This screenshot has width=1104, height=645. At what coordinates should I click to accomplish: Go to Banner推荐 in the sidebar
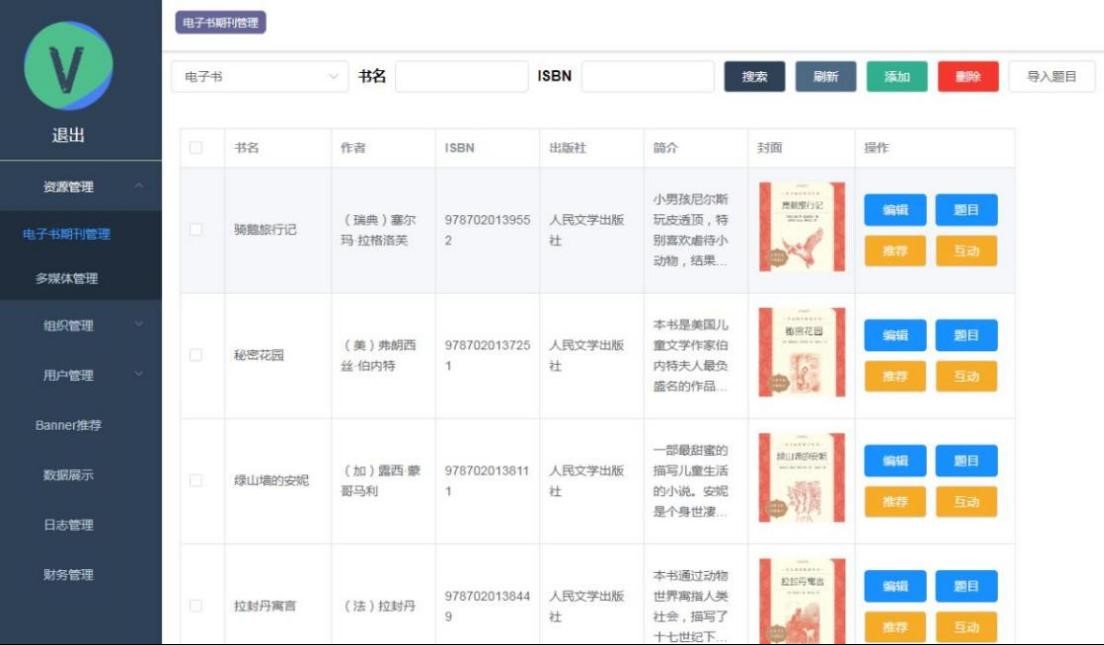tap(68, 425)
